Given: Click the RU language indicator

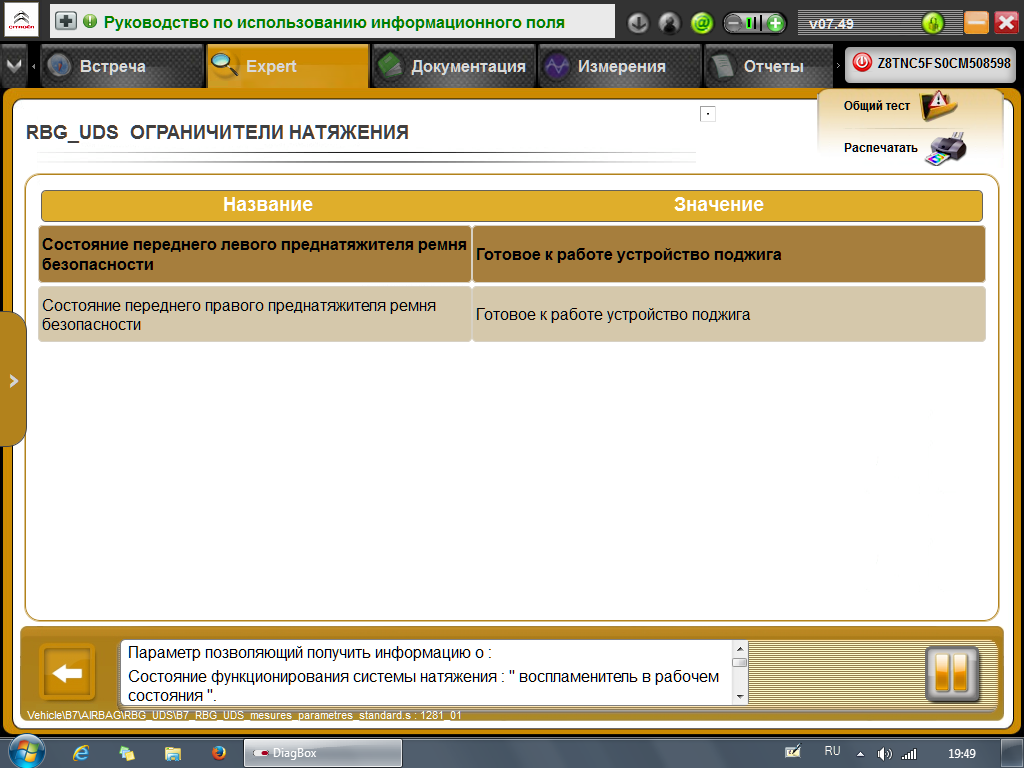Looking at the screenshot, I should pos(832,751).
